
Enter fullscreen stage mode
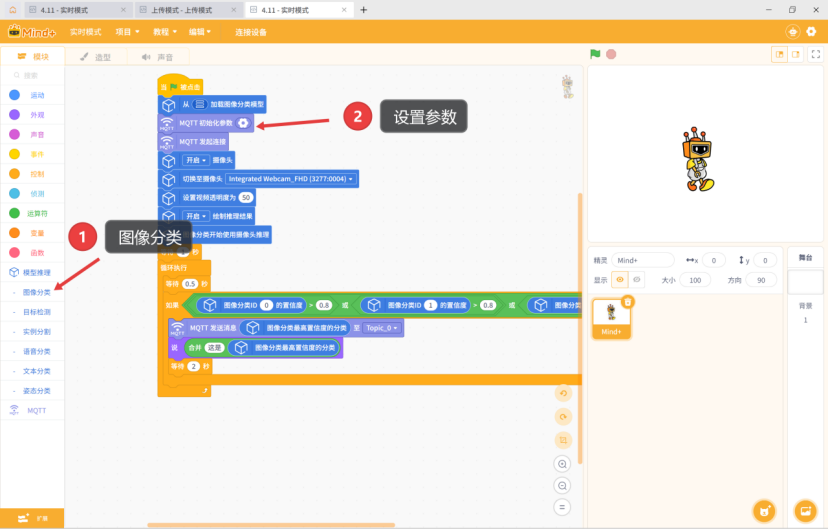815,54
